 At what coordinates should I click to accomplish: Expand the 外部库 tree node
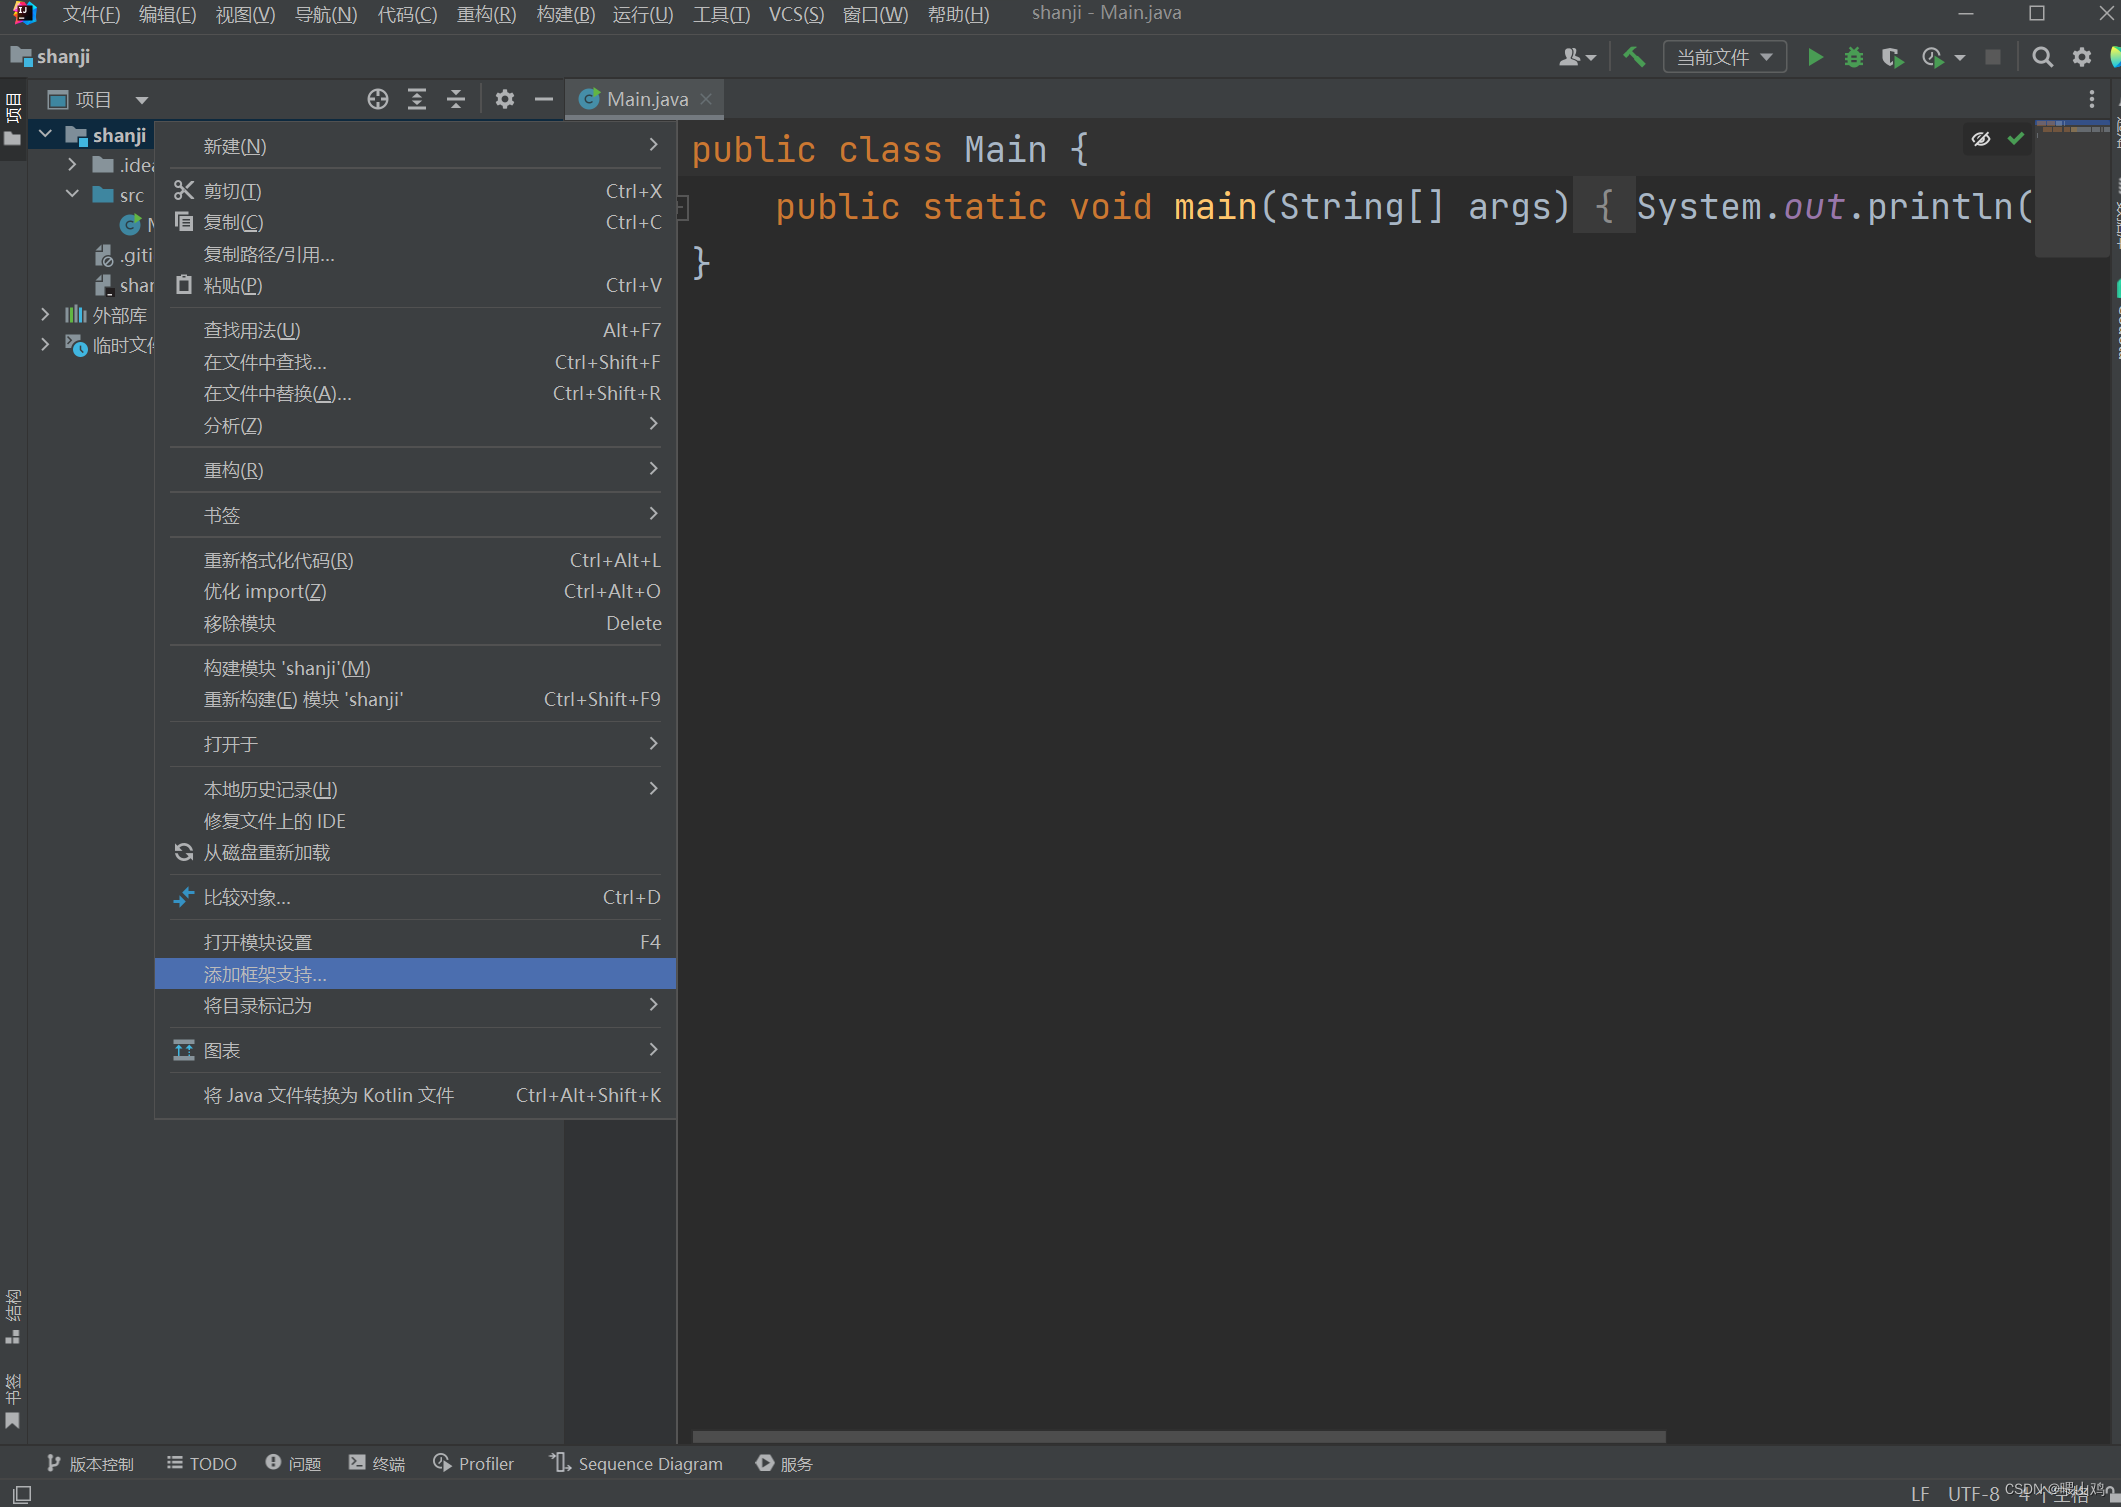(45, 315)
